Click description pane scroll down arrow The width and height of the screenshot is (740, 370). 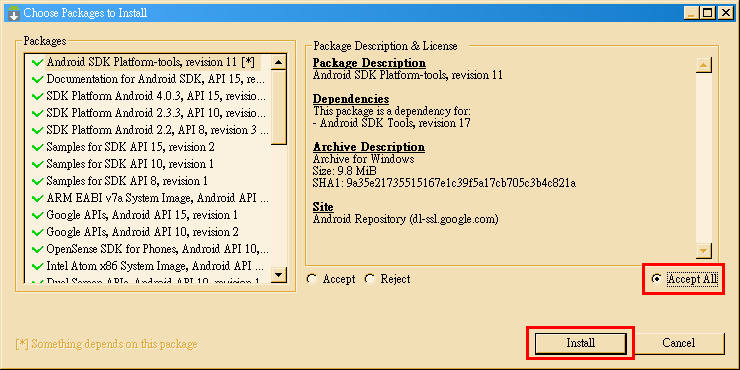[x=704, y=251]
